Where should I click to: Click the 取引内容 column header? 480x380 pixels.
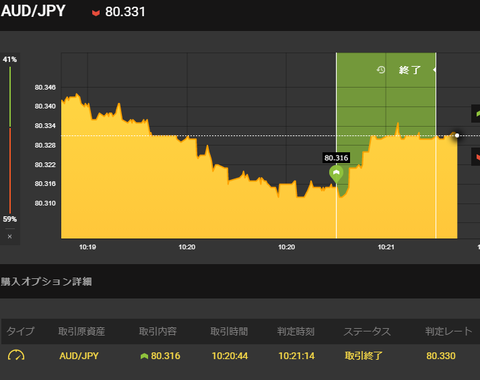(158, 331)
